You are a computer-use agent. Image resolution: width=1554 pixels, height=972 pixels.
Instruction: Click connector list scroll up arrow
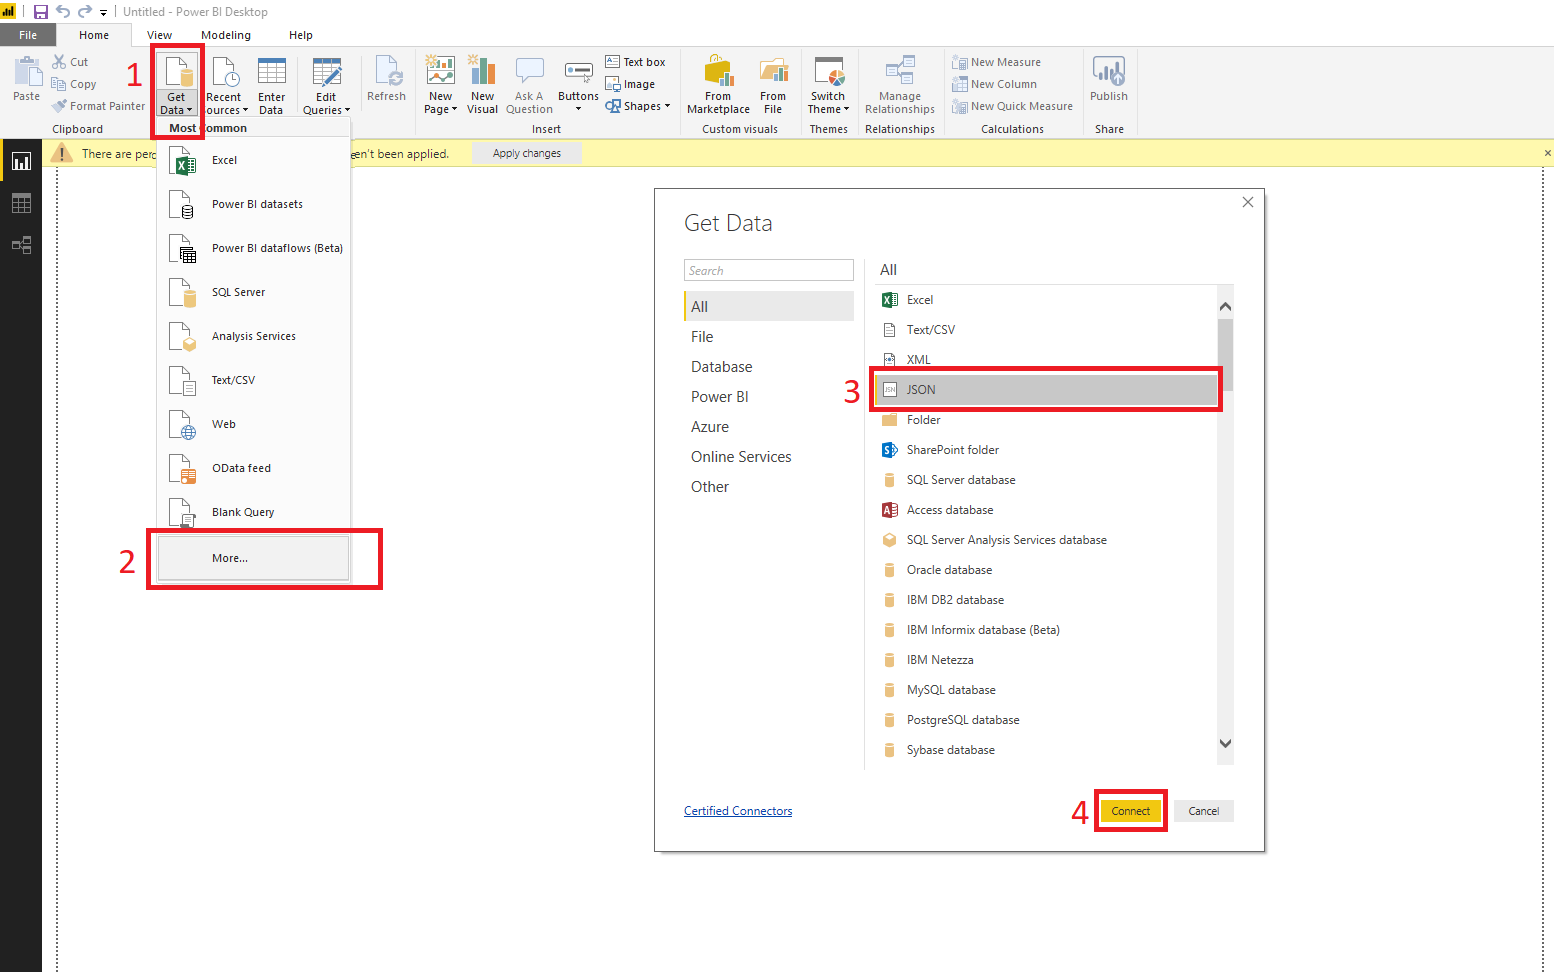coord(1225,307)
